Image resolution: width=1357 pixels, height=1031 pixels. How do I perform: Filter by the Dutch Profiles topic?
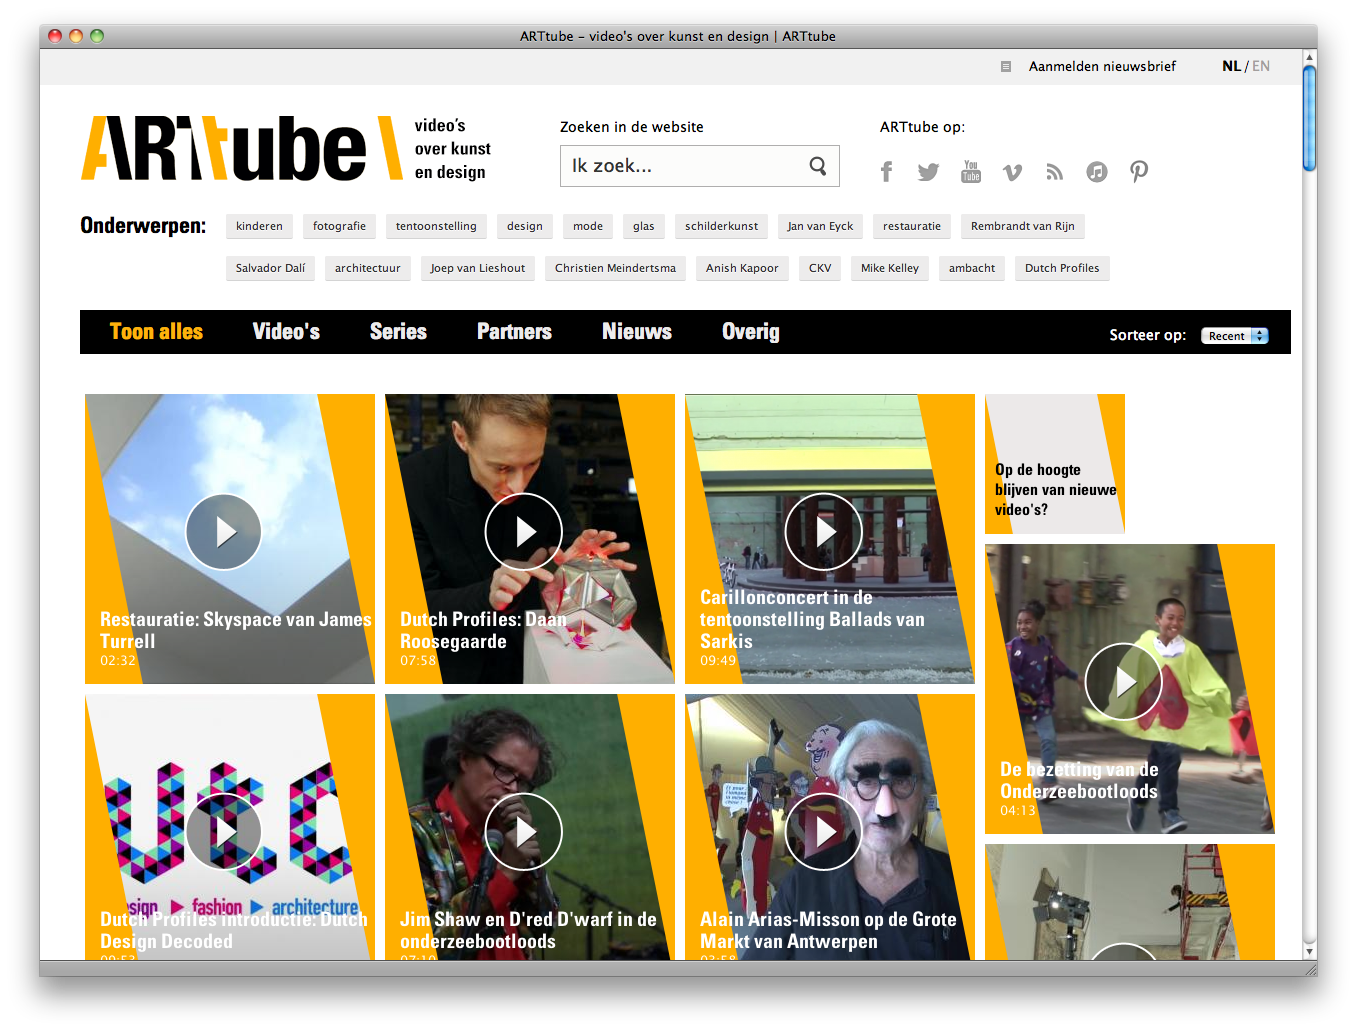coord(1062,268)
